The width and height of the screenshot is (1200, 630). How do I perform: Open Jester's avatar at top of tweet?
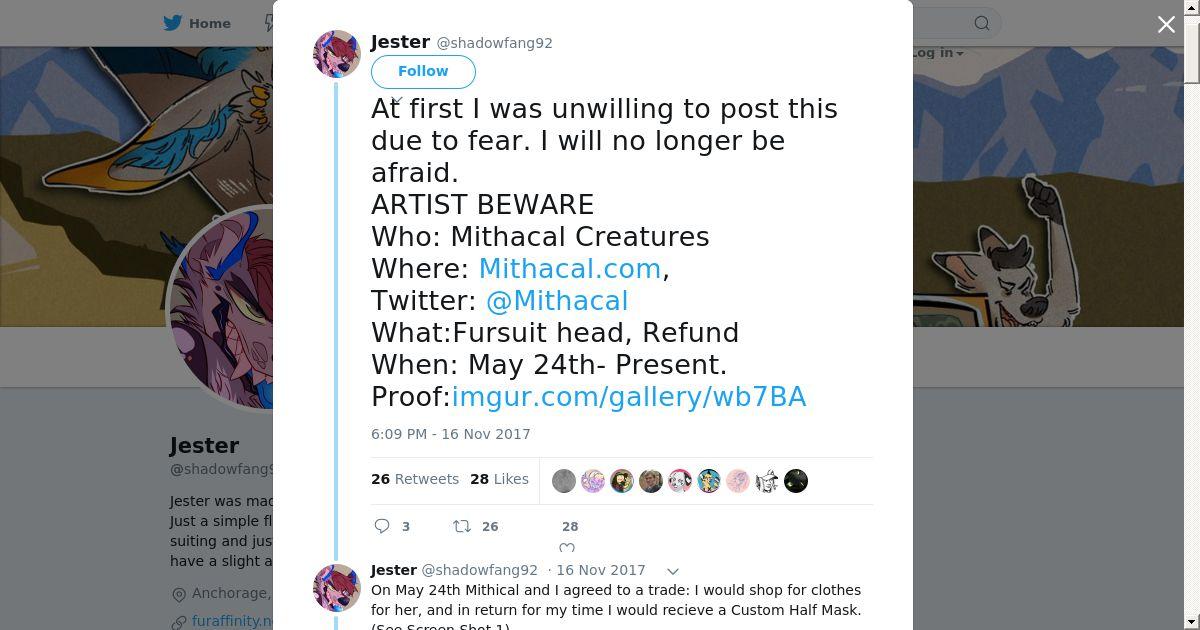pyautogui.click(x=337, y=54)
